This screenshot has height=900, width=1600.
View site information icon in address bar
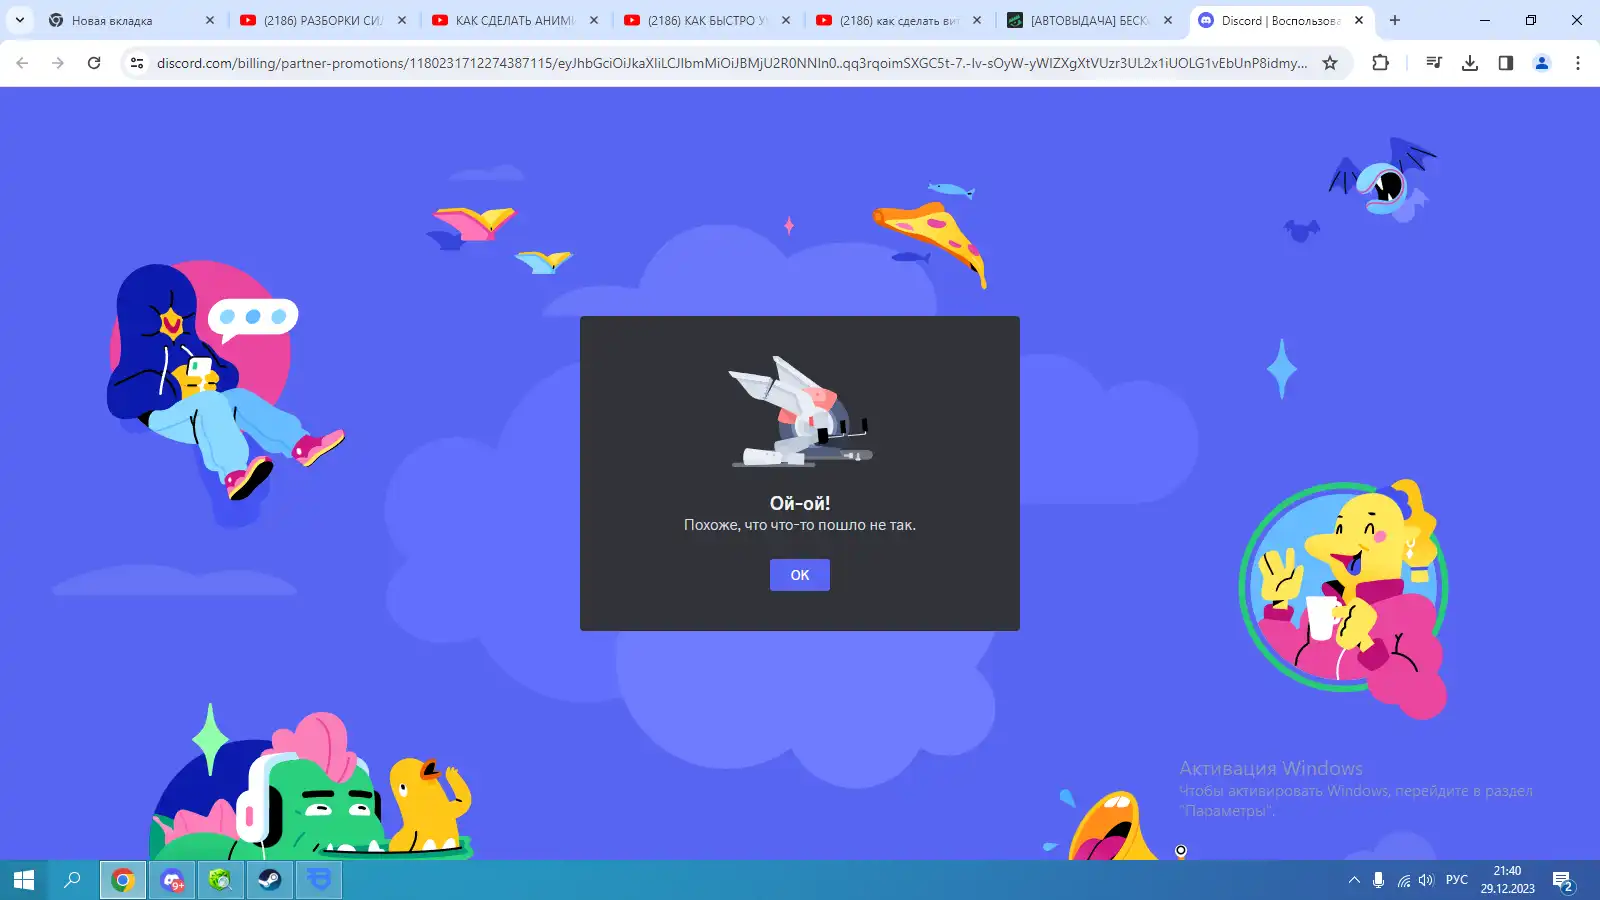point(137,63)
